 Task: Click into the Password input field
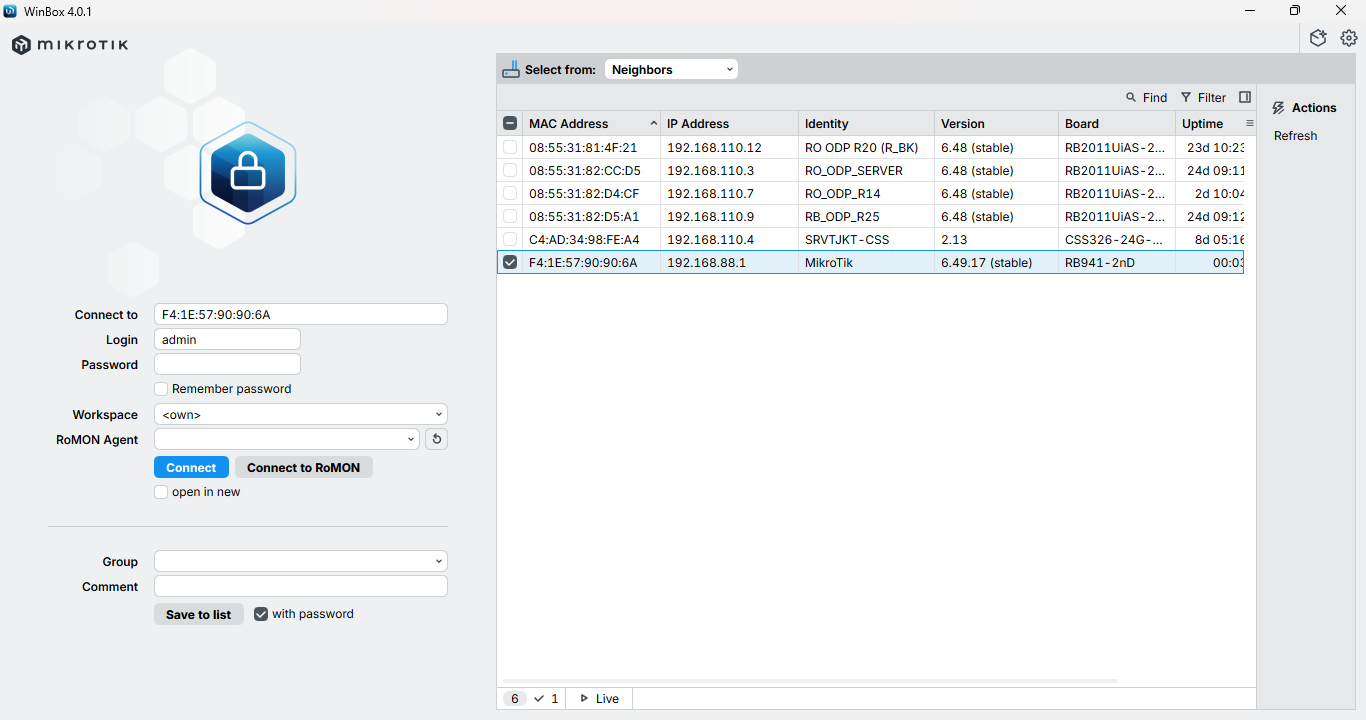[227, 364]
